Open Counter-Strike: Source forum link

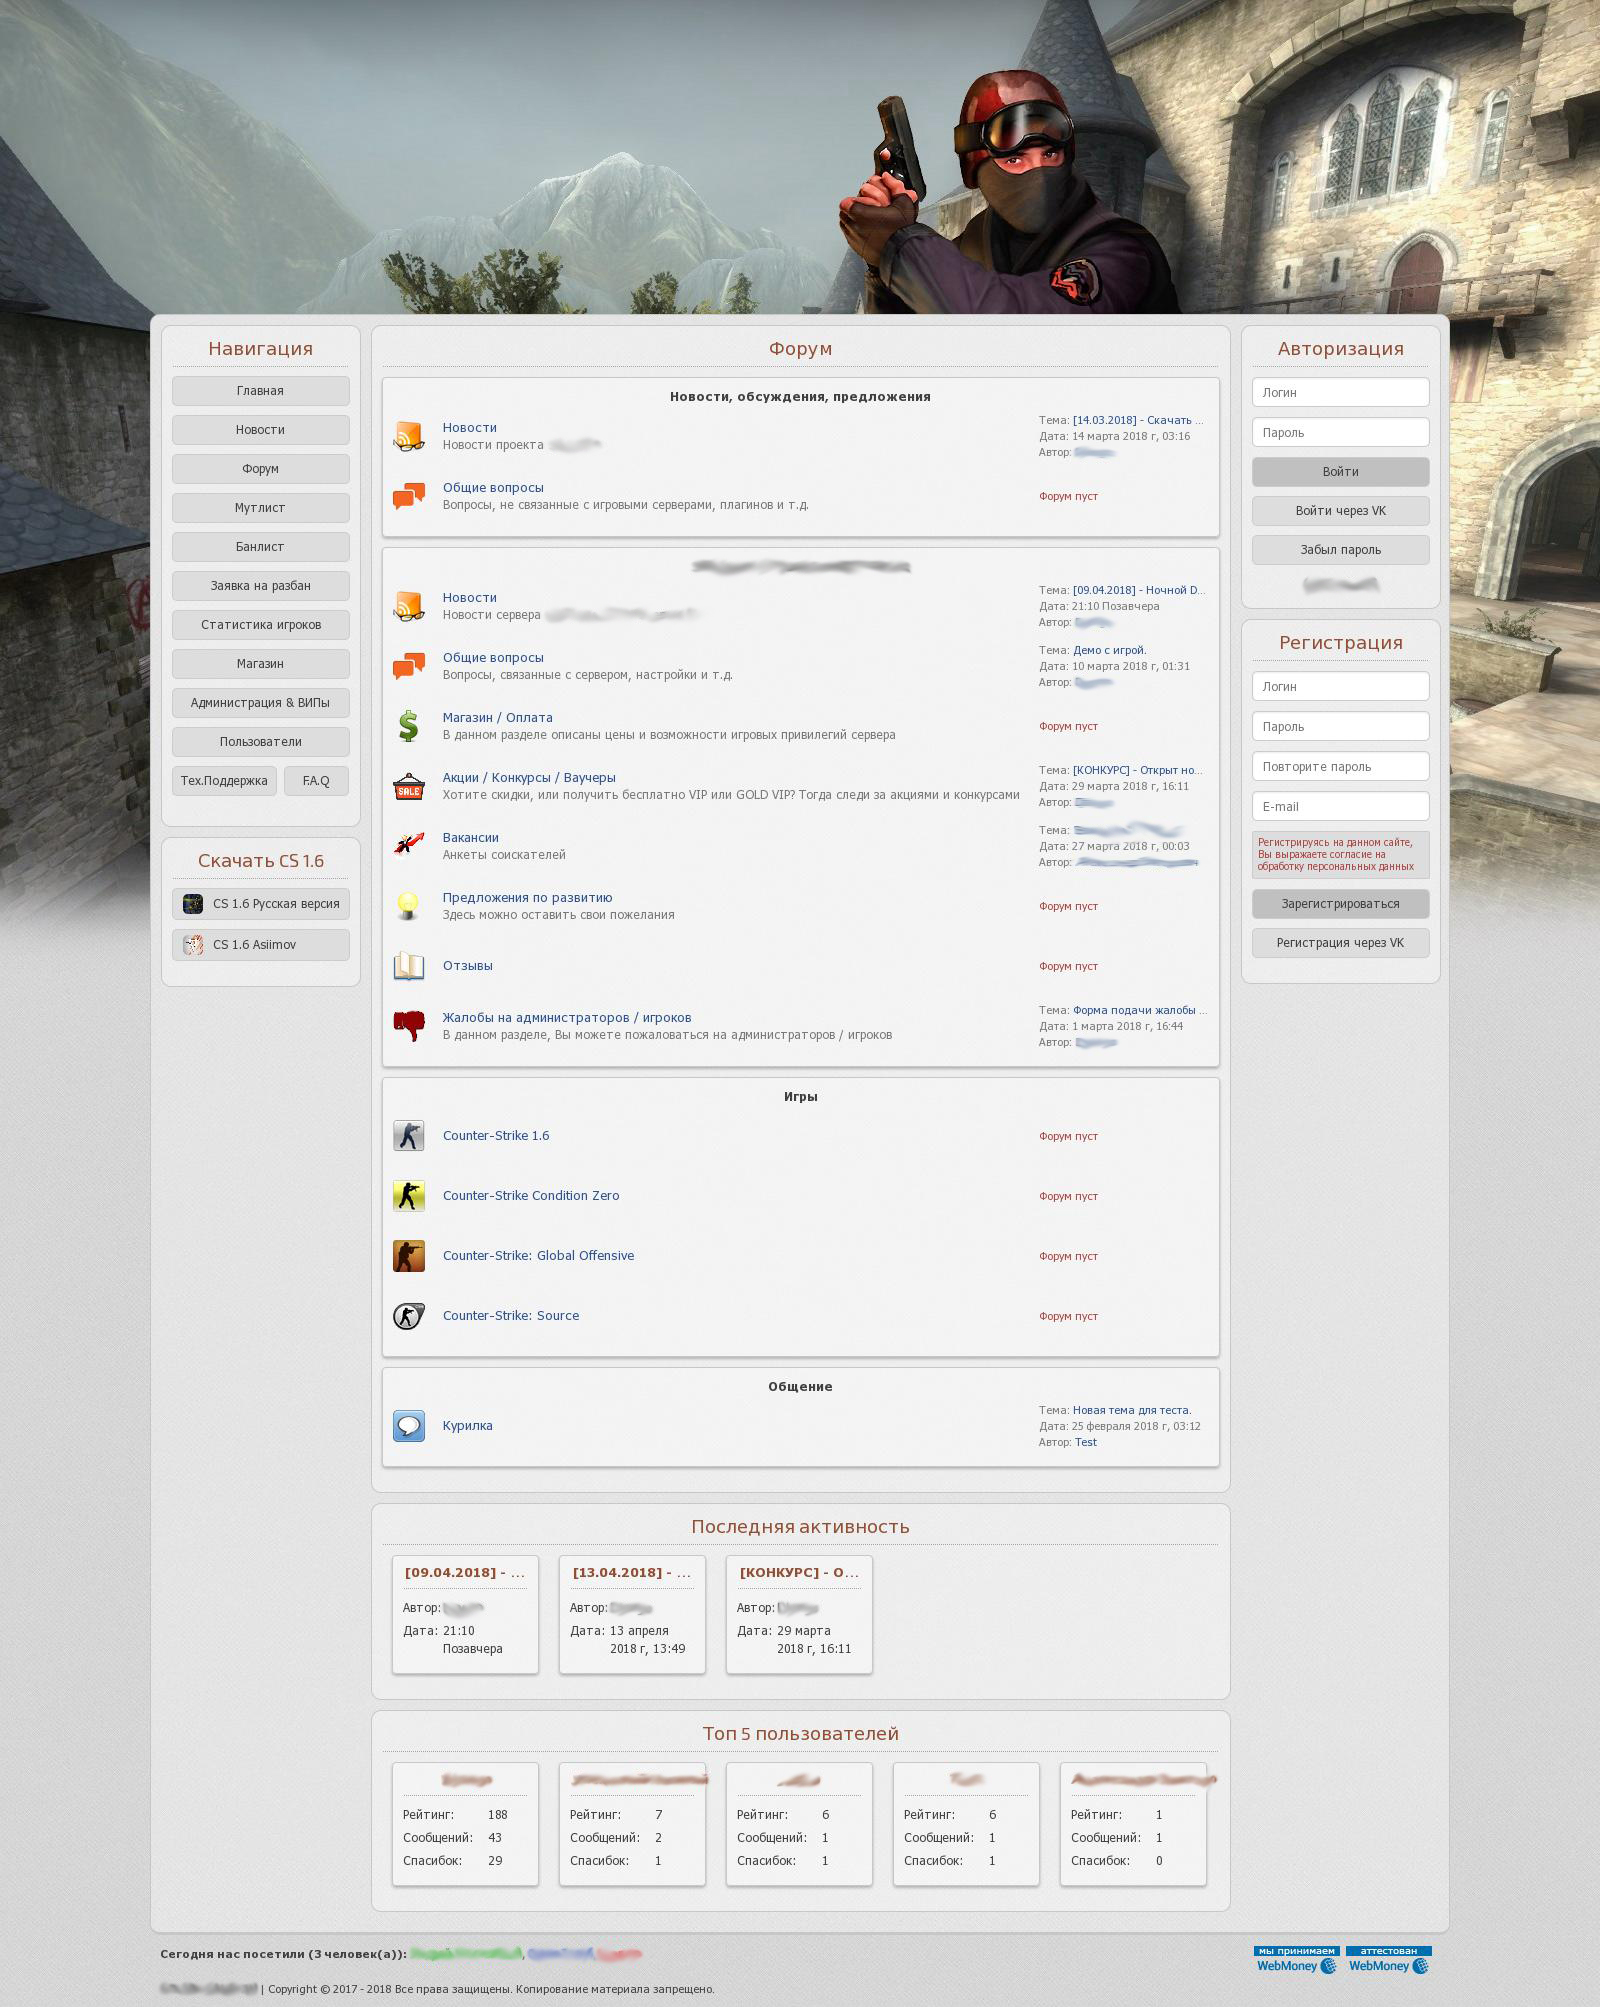coord(511,1316)
